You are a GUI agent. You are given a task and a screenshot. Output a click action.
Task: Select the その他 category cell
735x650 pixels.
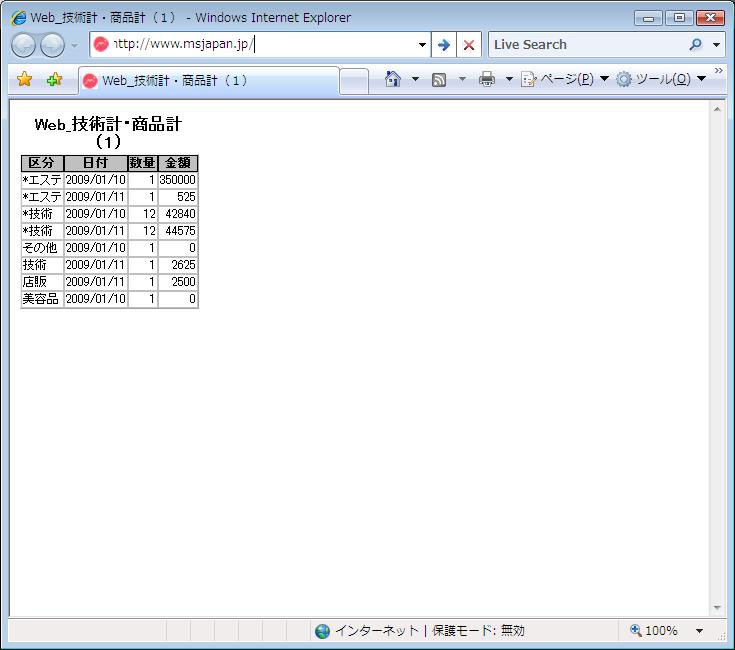click(x=42, y=248)
